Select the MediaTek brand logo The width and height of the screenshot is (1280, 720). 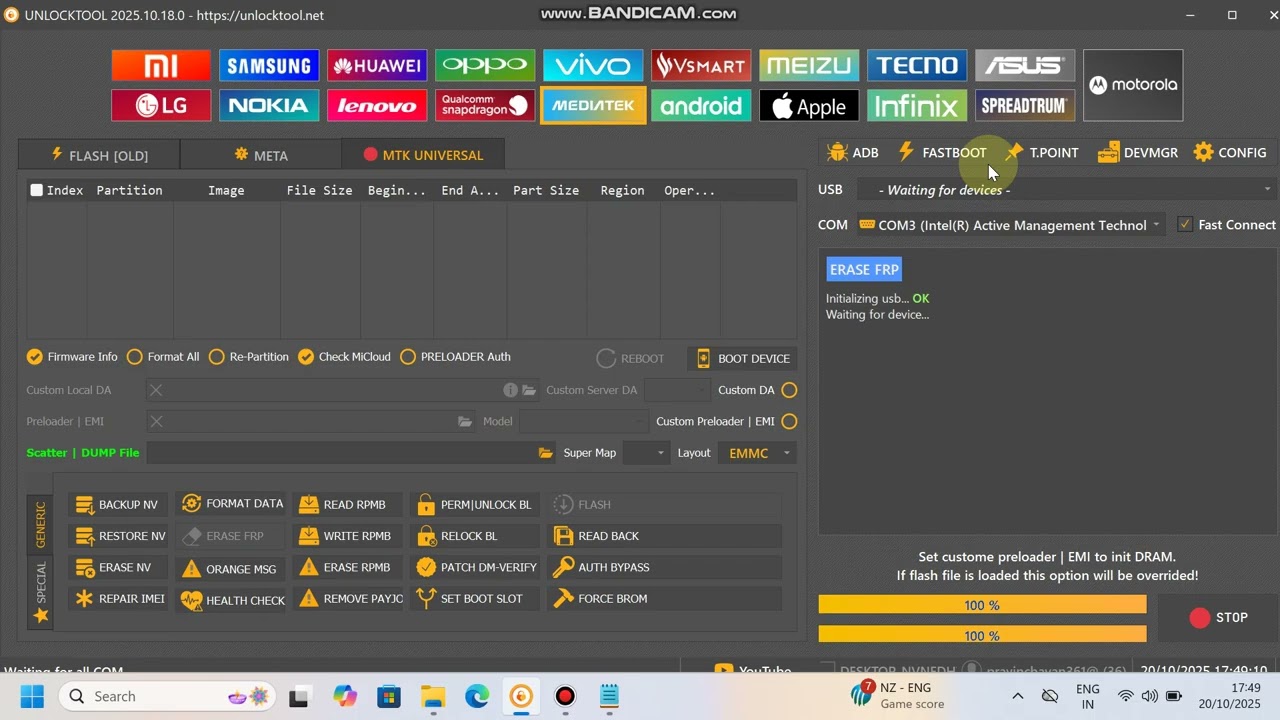pyautogui.click(x=593, y=105)
